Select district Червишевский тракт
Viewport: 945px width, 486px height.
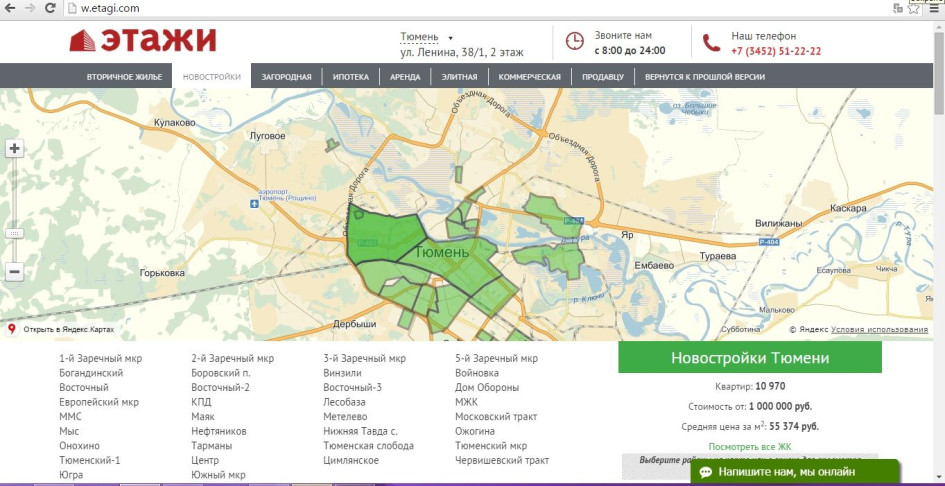coord(502,460)
